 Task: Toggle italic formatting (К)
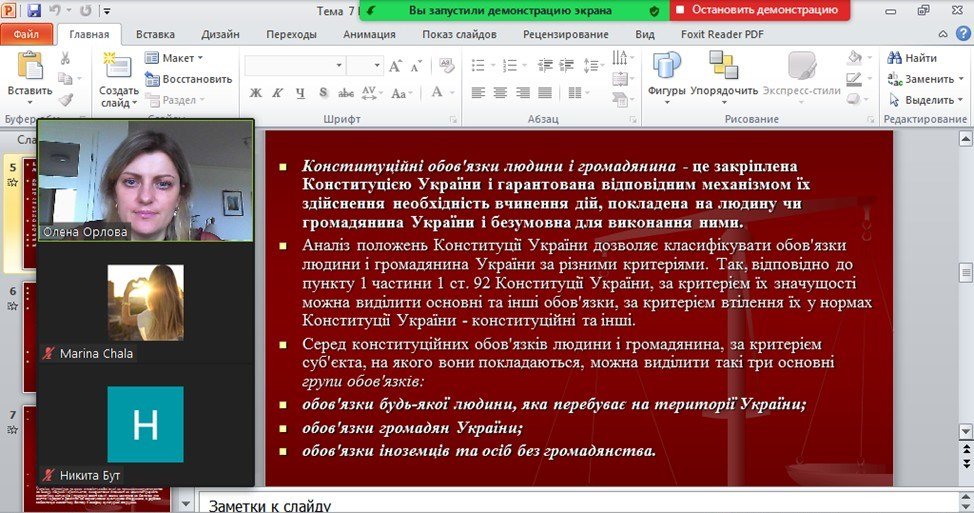[278, 93]
